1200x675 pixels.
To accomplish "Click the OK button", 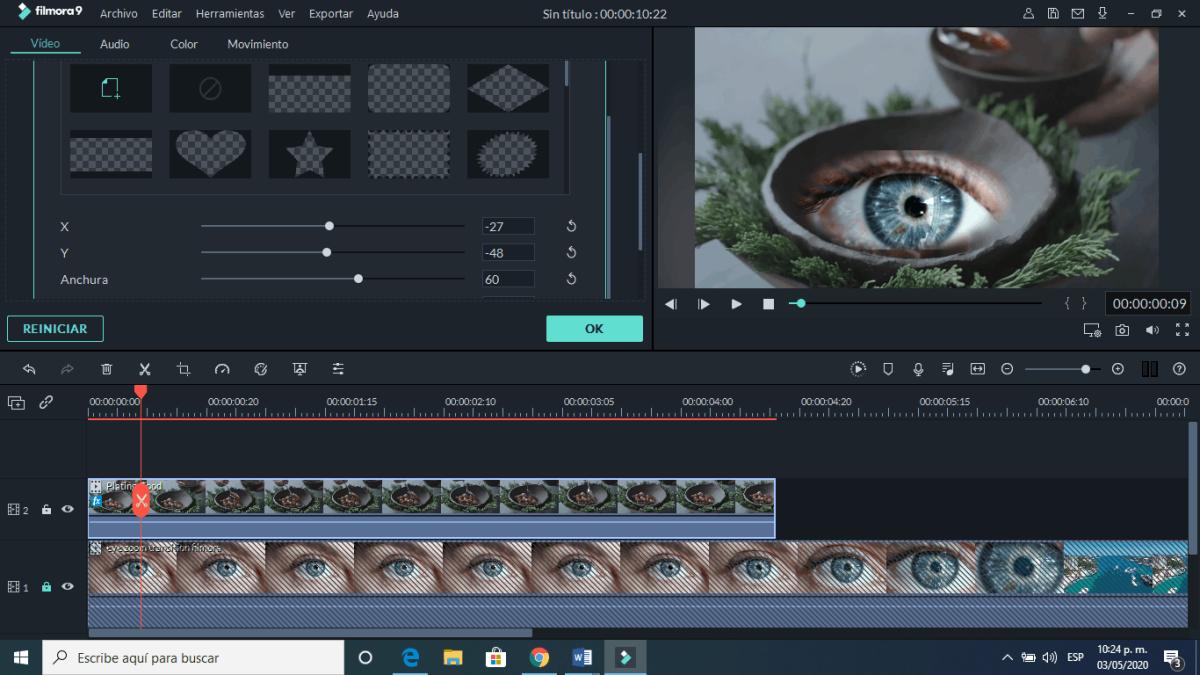I will point(594,329).
